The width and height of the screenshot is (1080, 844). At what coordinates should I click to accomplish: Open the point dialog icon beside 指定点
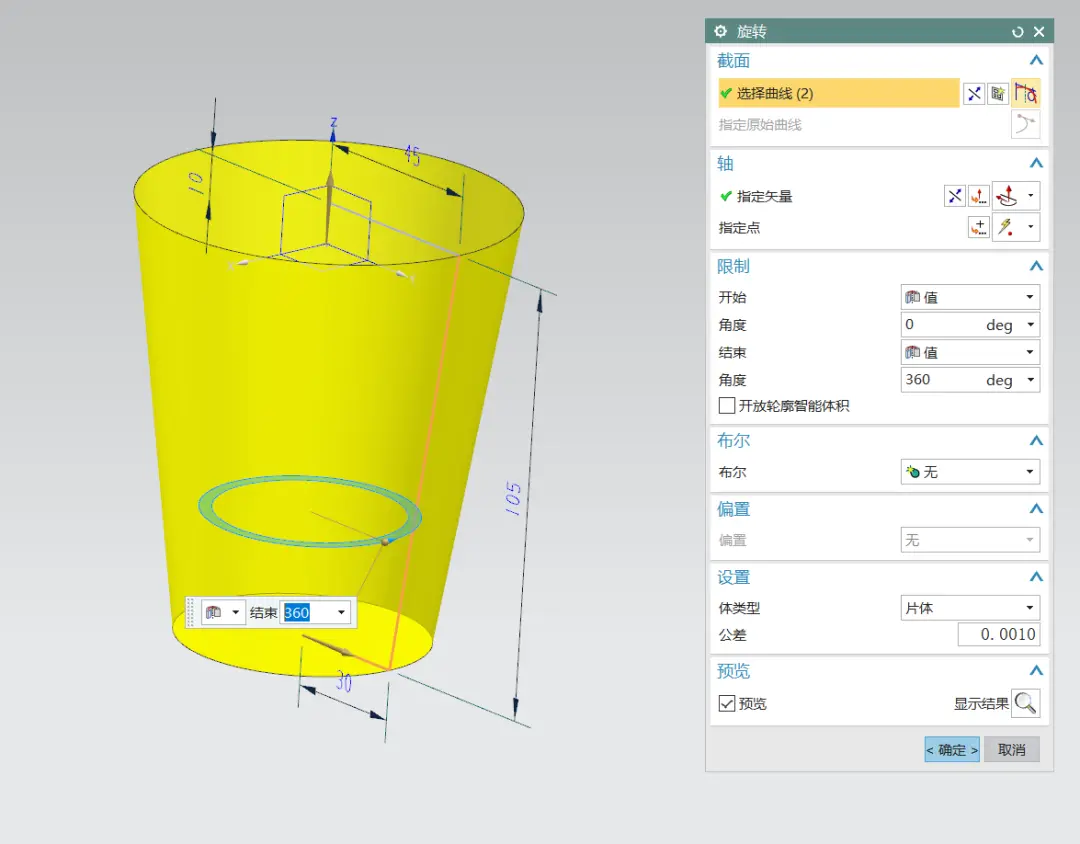click(x=979, y=227)
